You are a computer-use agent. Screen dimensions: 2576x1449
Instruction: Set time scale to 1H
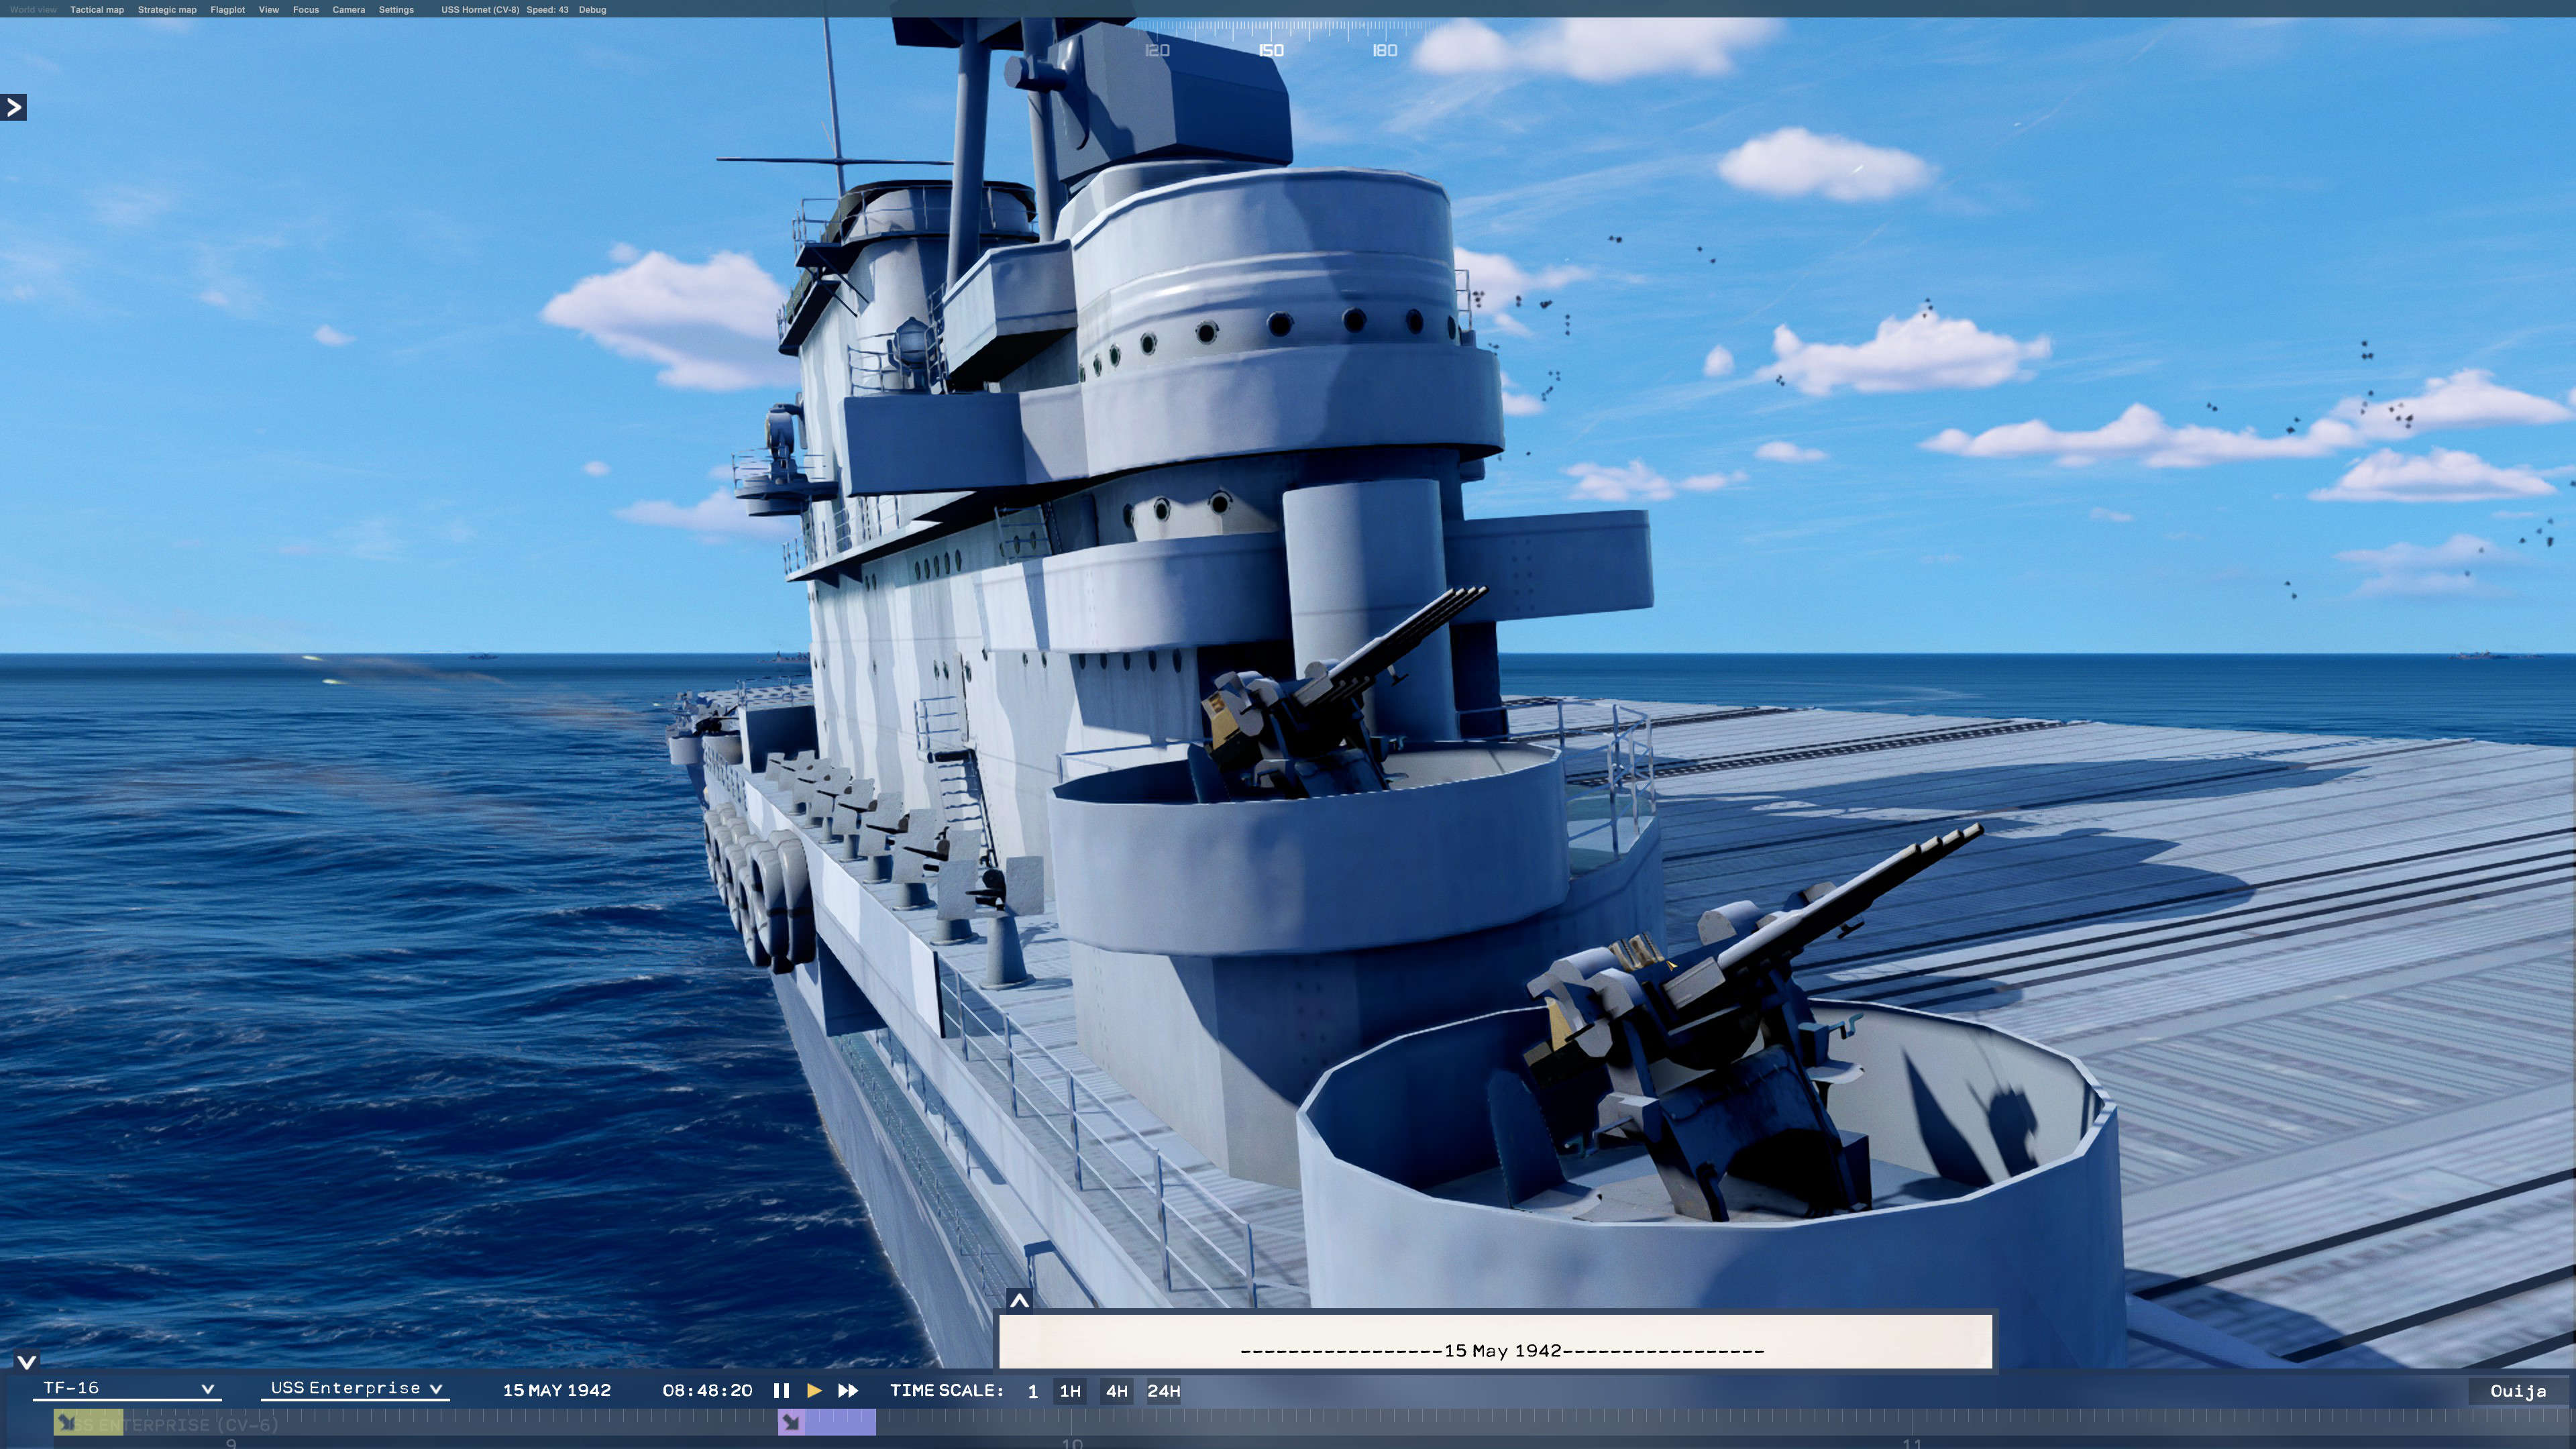[1069, 1390]
